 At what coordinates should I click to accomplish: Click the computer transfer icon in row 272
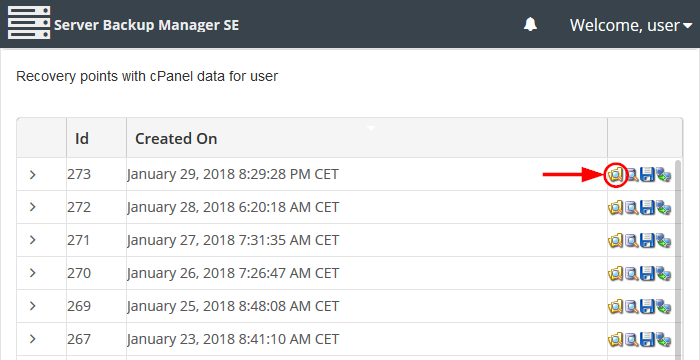[663, 208]
